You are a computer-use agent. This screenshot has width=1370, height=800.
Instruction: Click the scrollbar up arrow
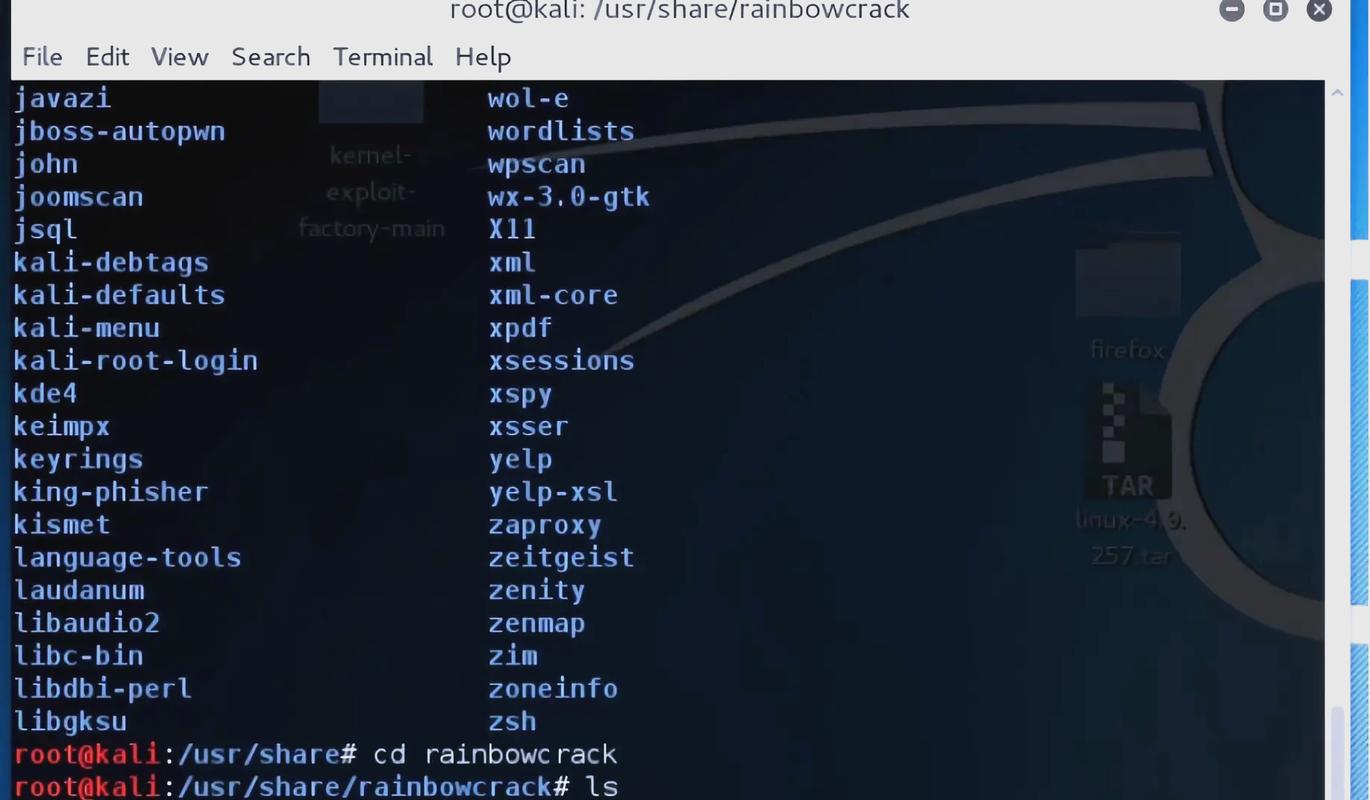[x=1337, y=93]
